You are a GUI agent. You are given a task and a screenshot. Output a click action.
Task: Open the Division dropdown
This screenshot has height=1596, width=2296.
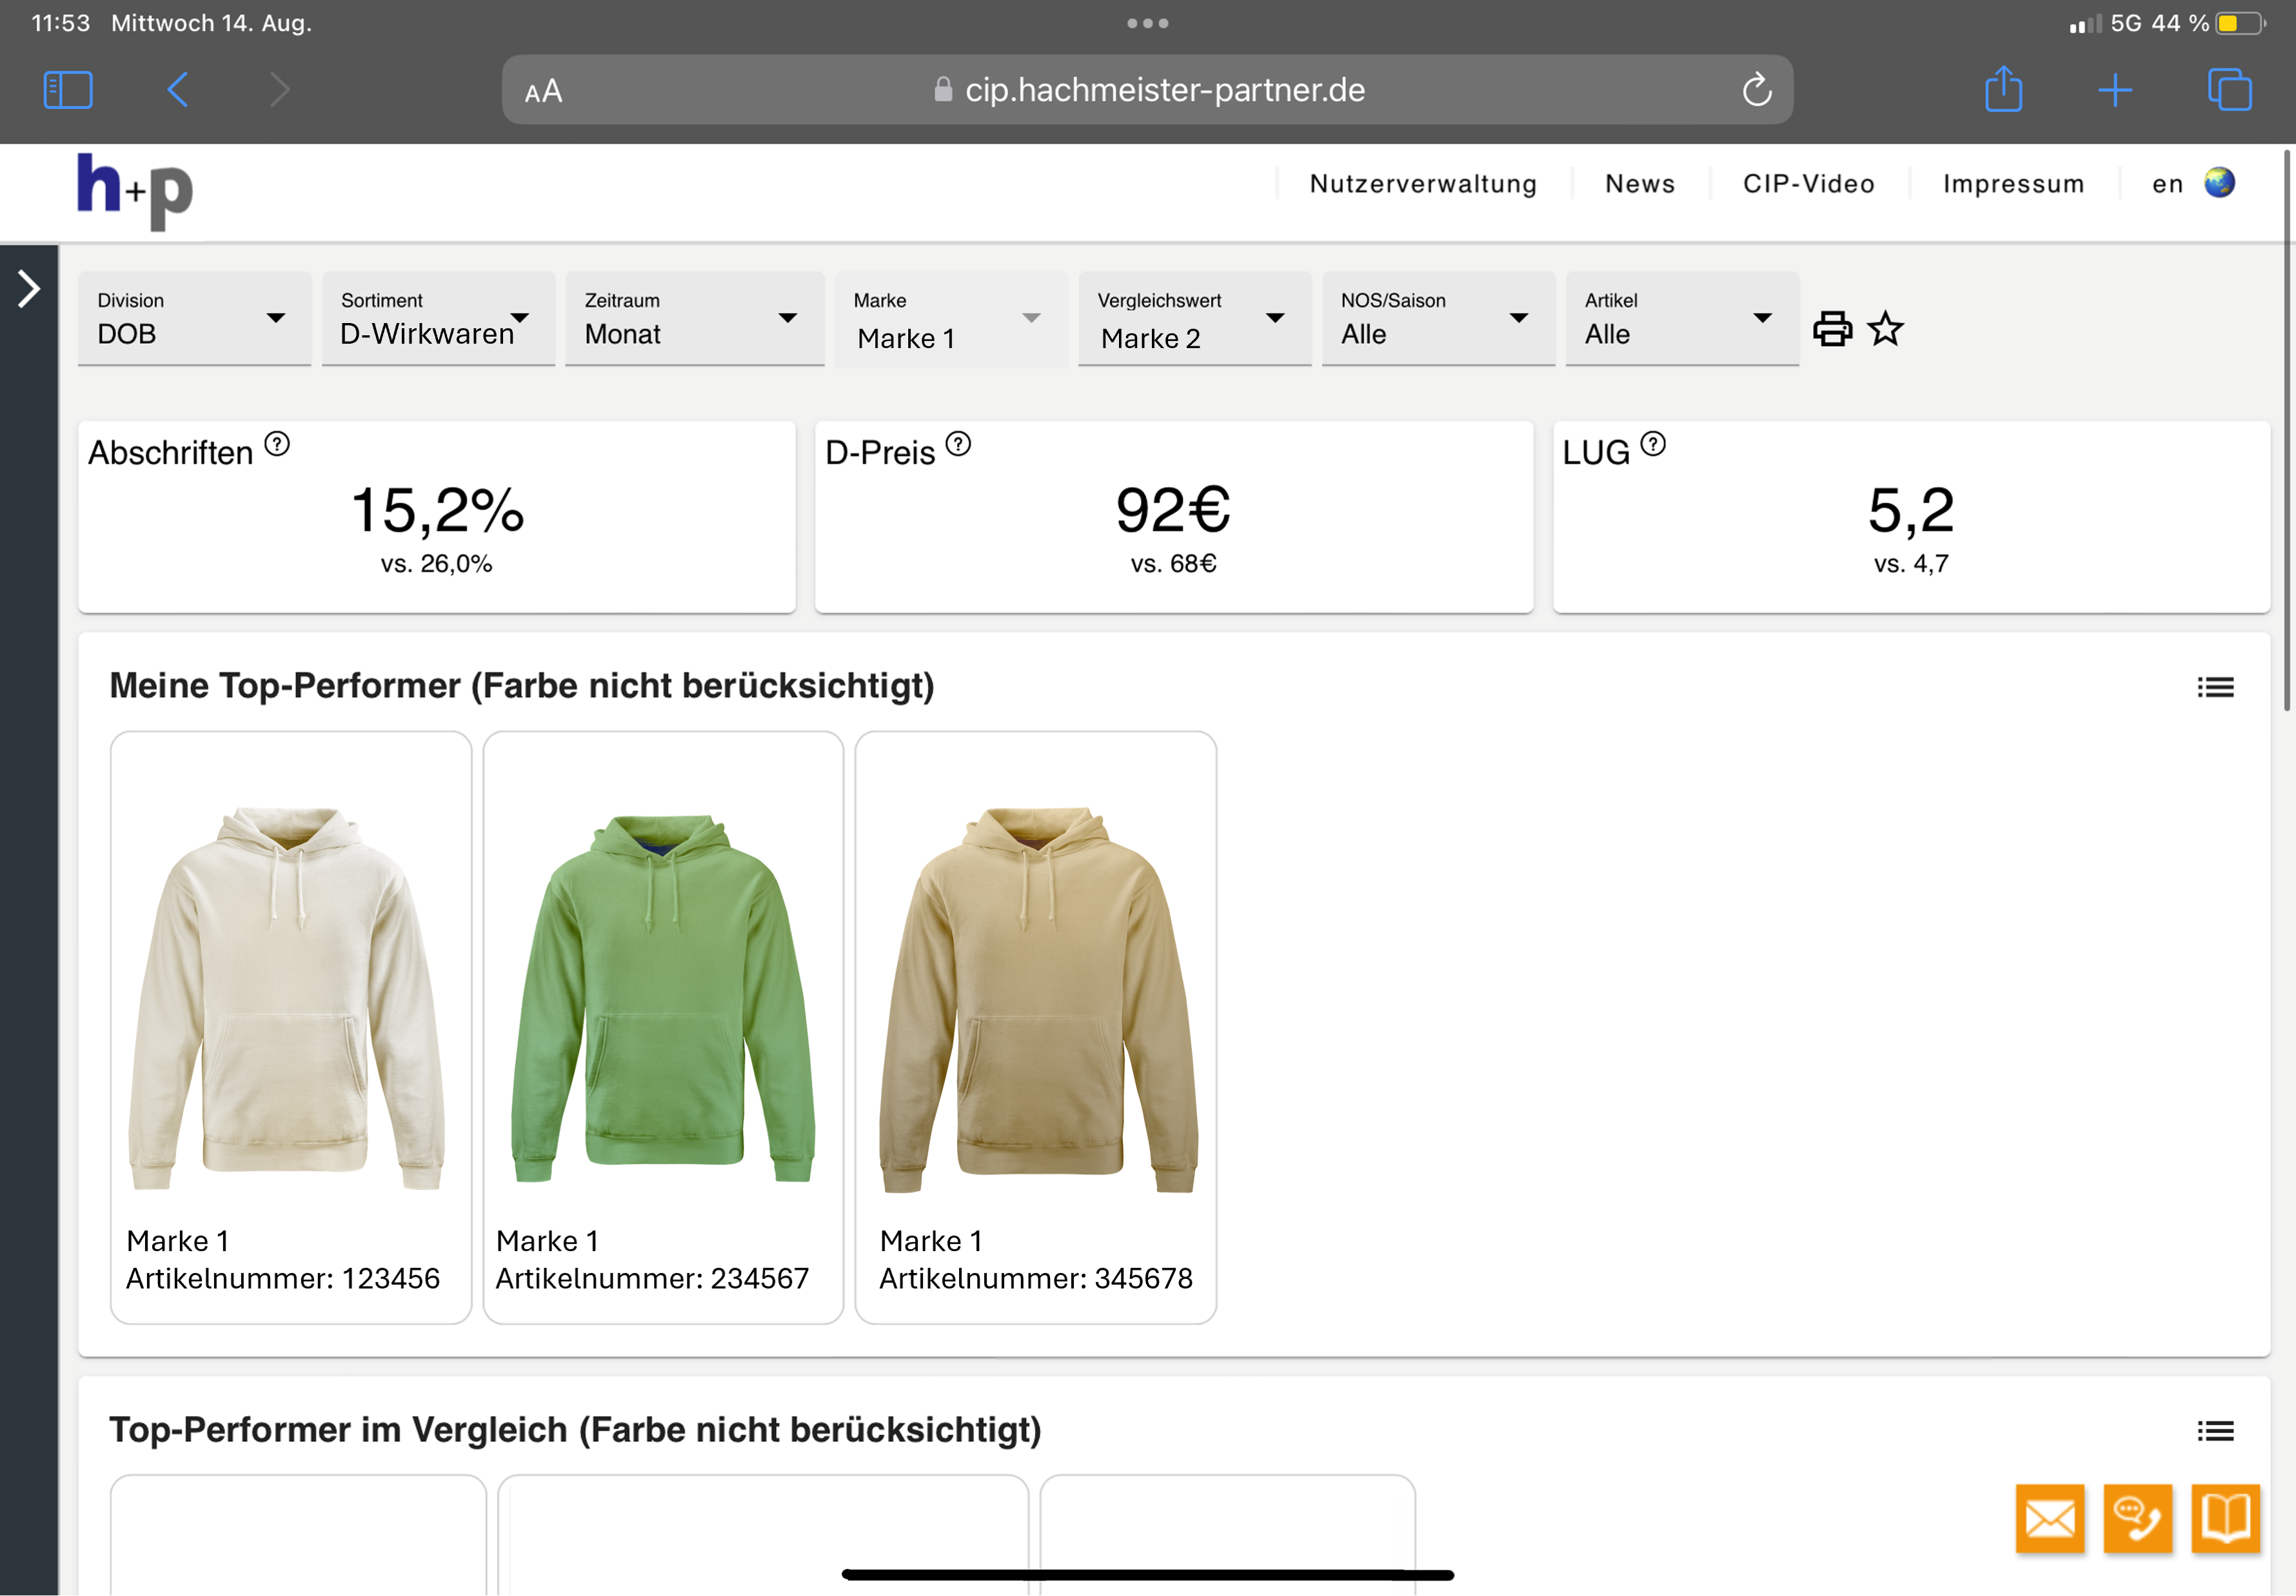pyautogui.click(x=194, y=318)
